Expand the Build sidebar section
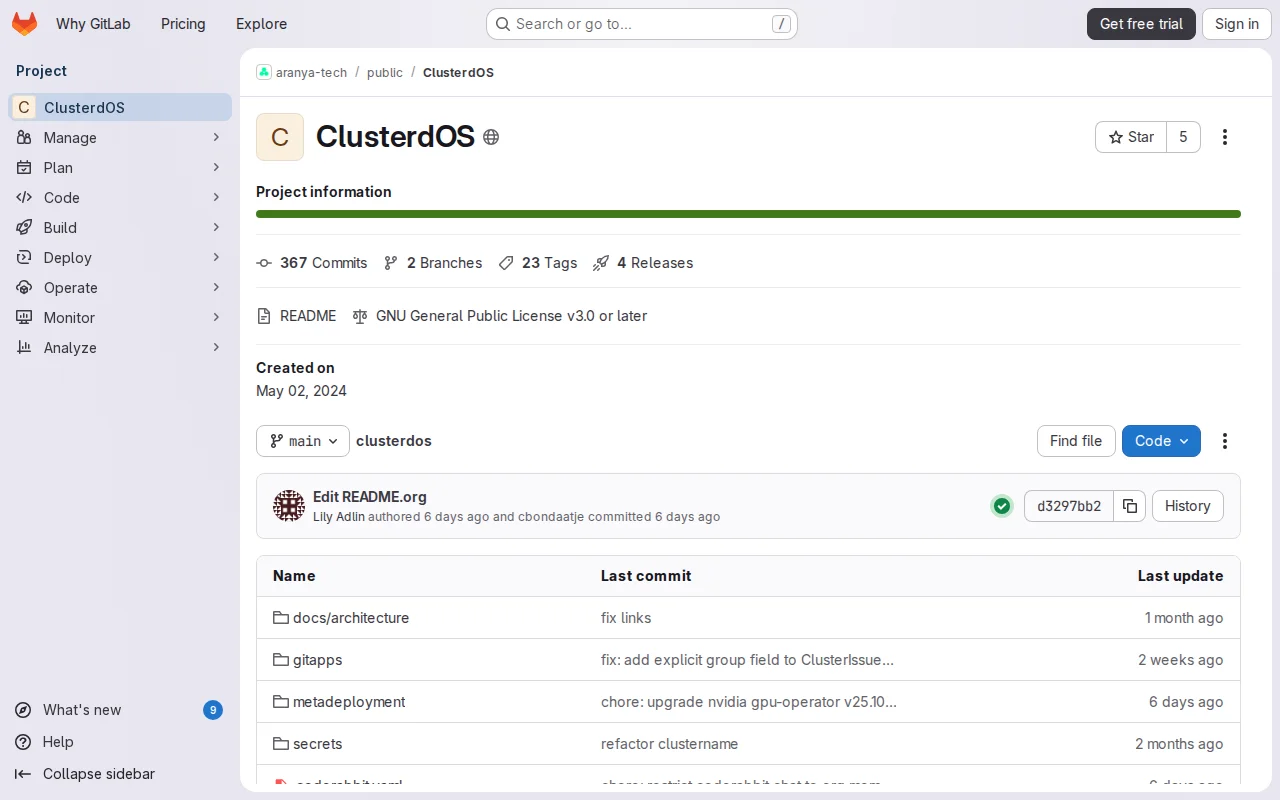The width and height of the screenshot is (1280, 800). tap(120, 227)
